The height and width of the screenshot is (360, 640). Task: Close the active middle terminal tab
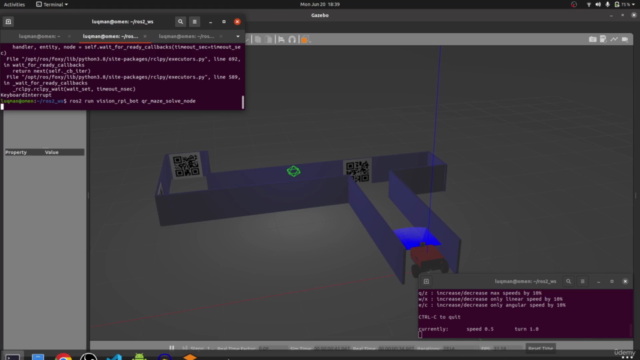(145, 36)
